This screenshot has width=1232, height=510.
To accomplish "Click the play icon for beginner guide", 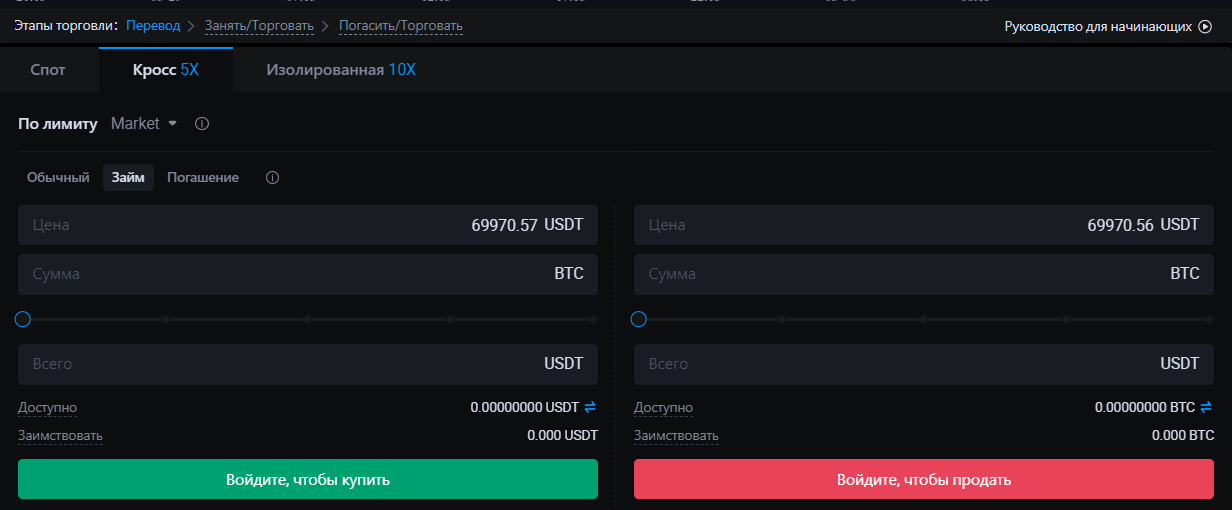I will (1205, 27).
